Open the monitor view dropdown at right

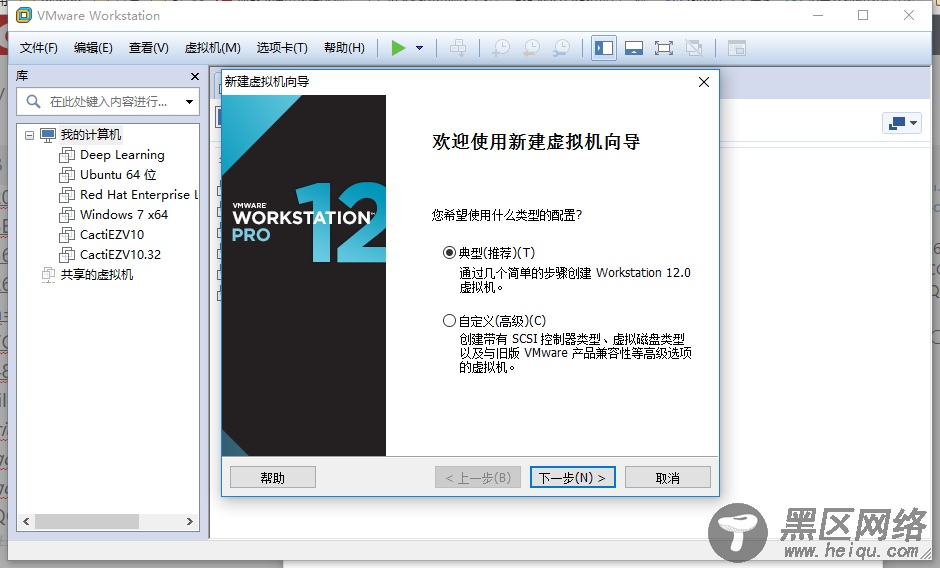902,123
